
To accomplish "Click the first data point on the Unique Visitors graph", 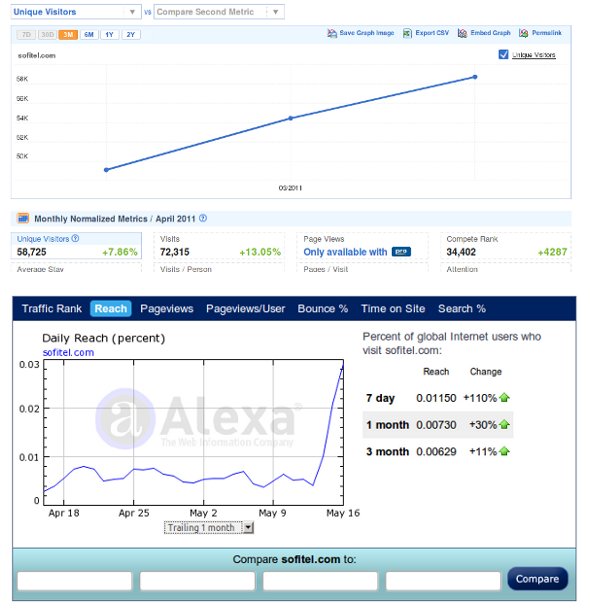I will point(106,170).
